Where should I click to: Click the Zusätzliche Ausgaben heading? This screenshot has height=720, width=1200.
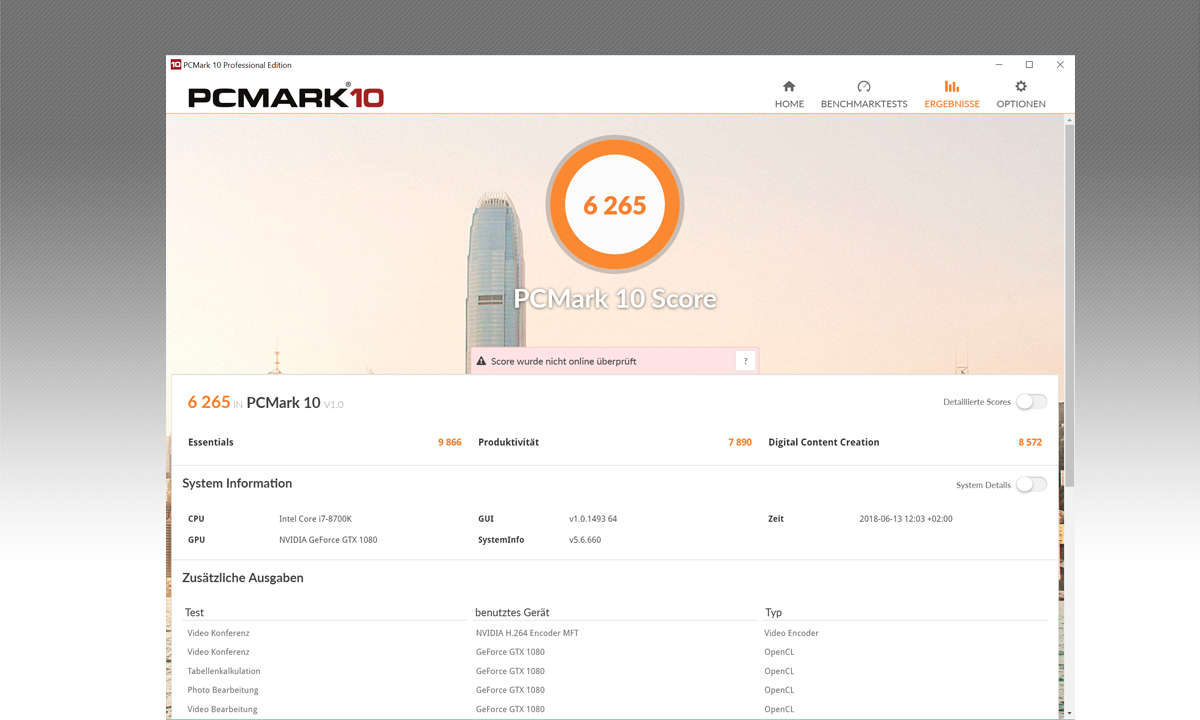[x=243, y=578]
